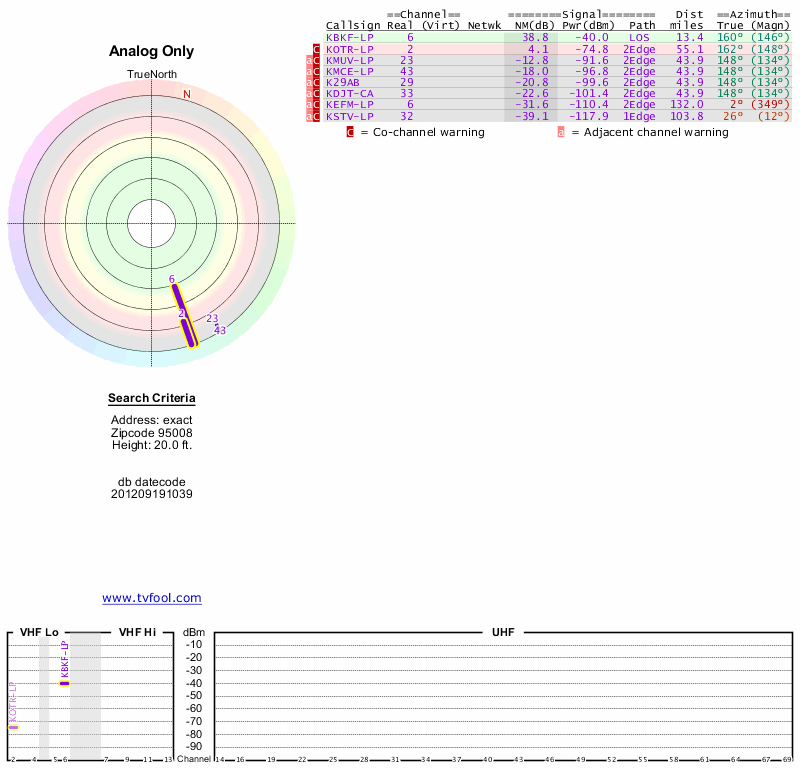
Task: Click the KMCE-LP callsign entry
Action: click(349, 71)
